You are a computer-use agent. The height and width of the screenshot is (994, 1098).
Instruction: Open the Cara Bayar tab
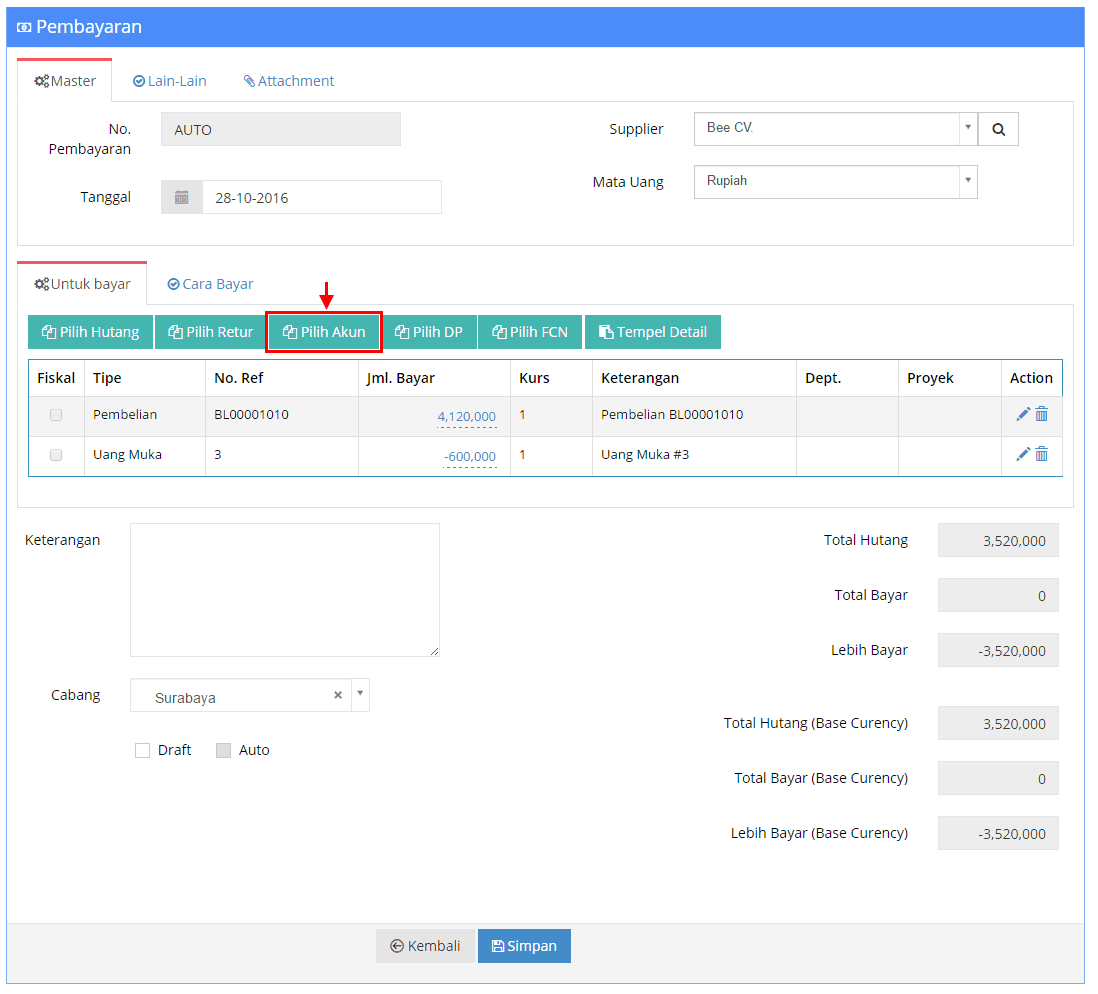[x=211, y=286]
